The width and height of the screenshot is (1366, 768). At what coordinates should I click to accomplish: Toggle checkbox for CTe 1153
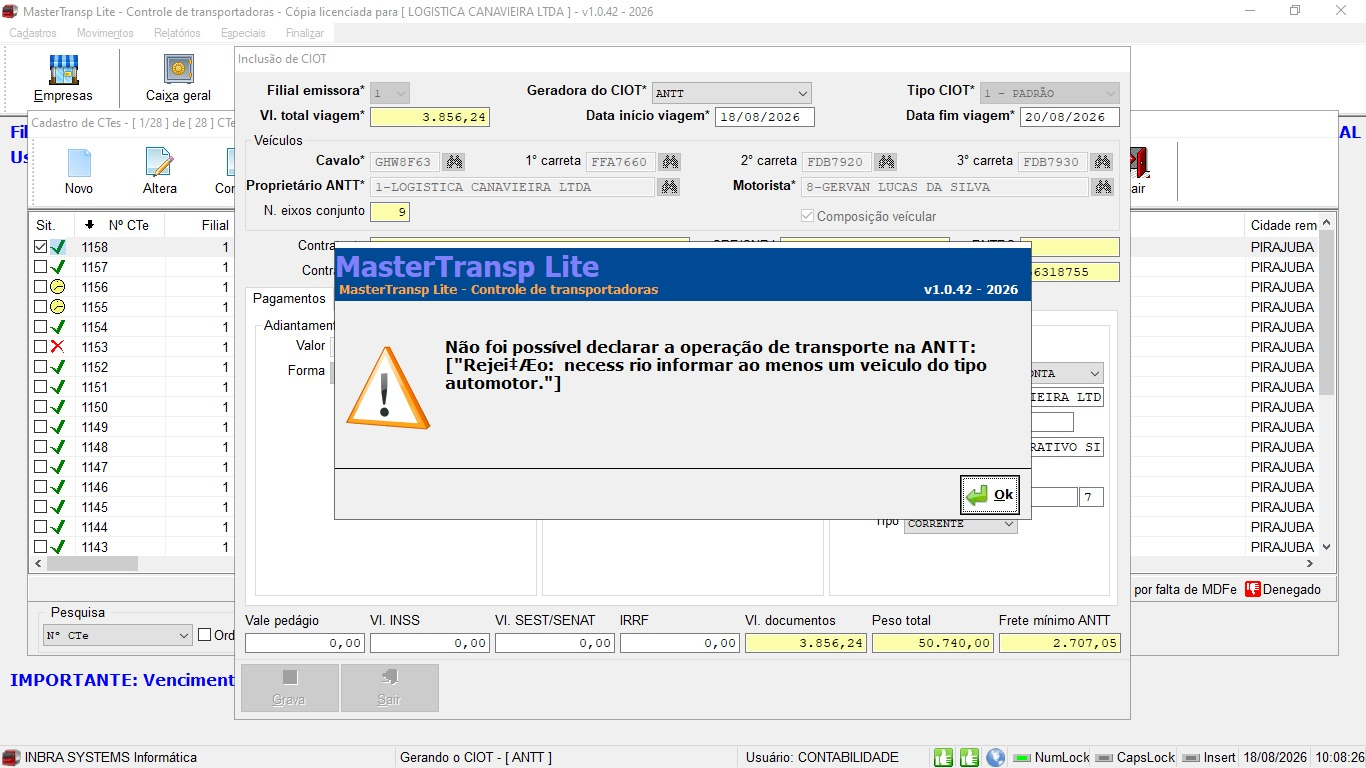coord(40,347)
